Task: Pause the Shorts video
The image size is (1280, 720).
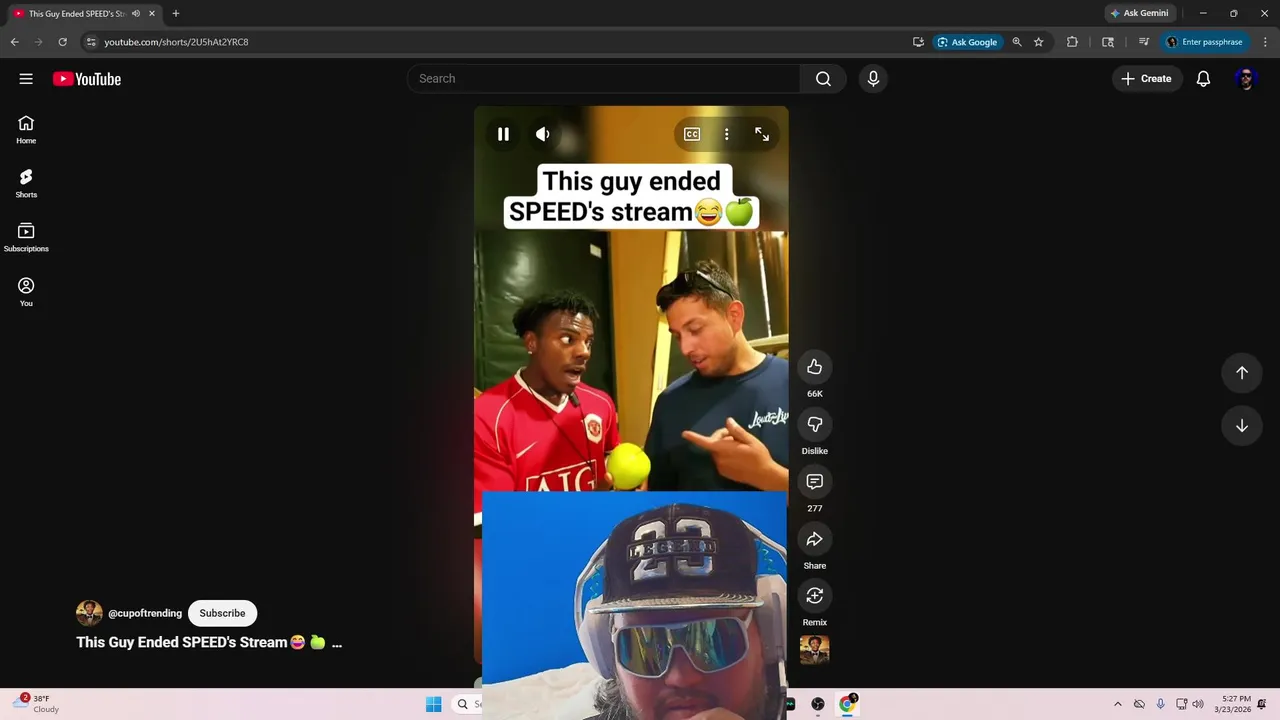Action: 503,134
